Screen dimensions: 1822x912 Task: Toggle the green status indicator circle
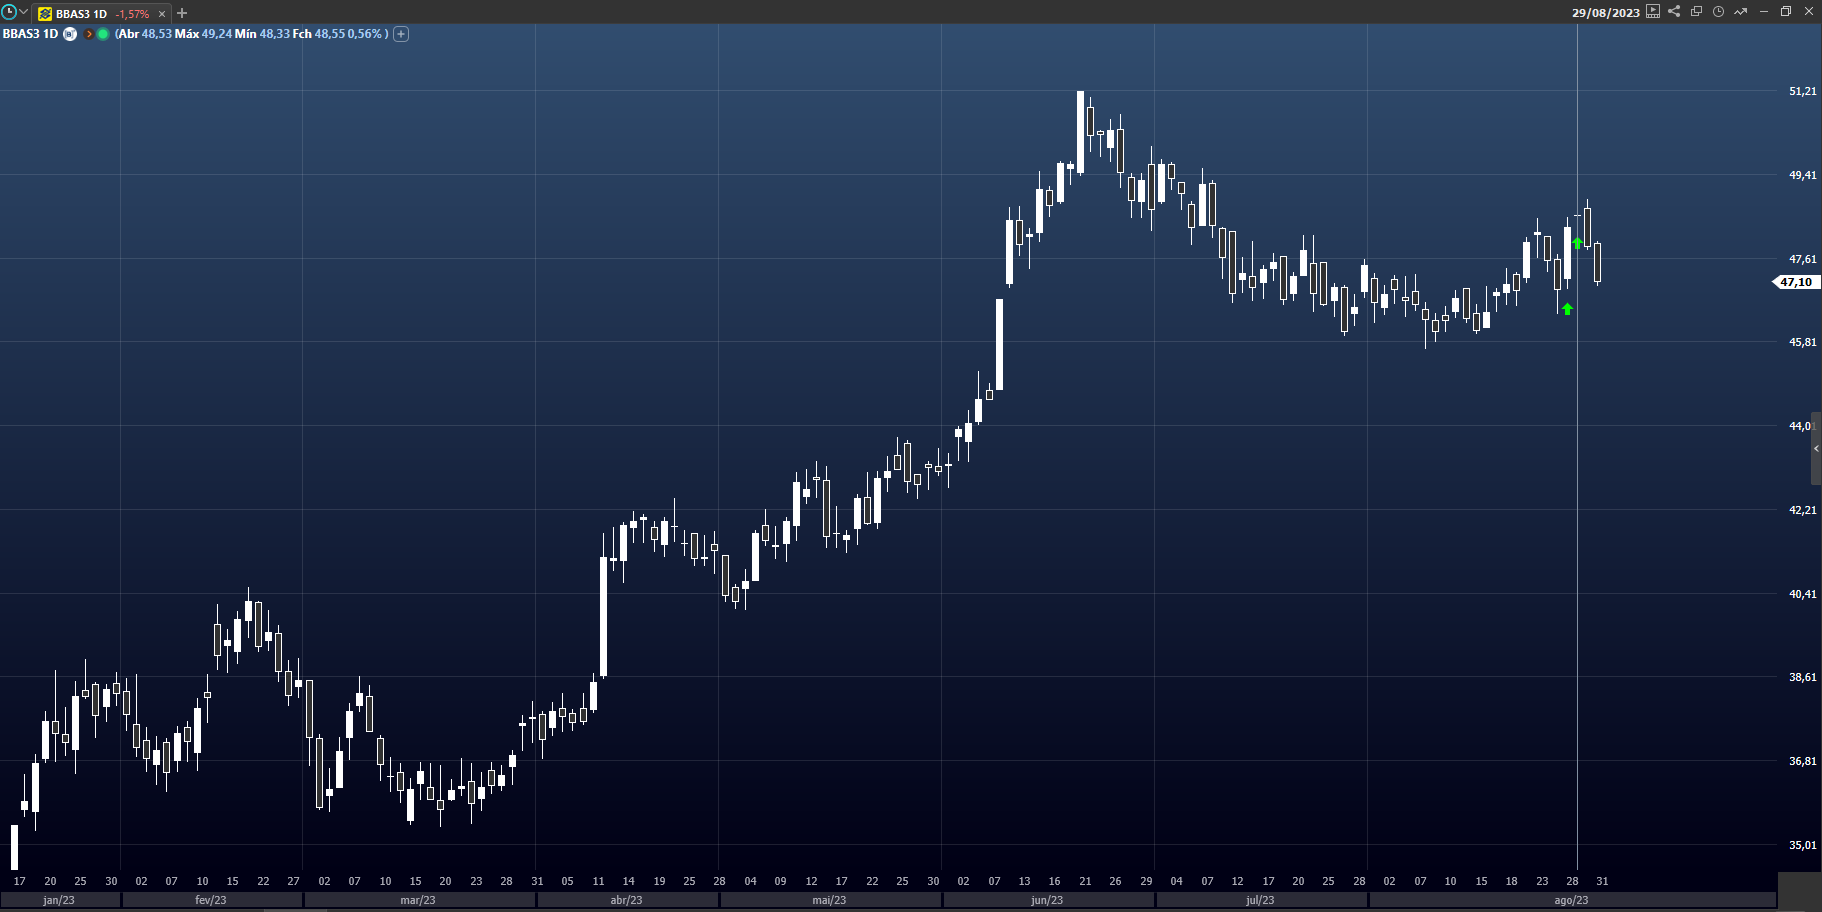pos(103,34)
